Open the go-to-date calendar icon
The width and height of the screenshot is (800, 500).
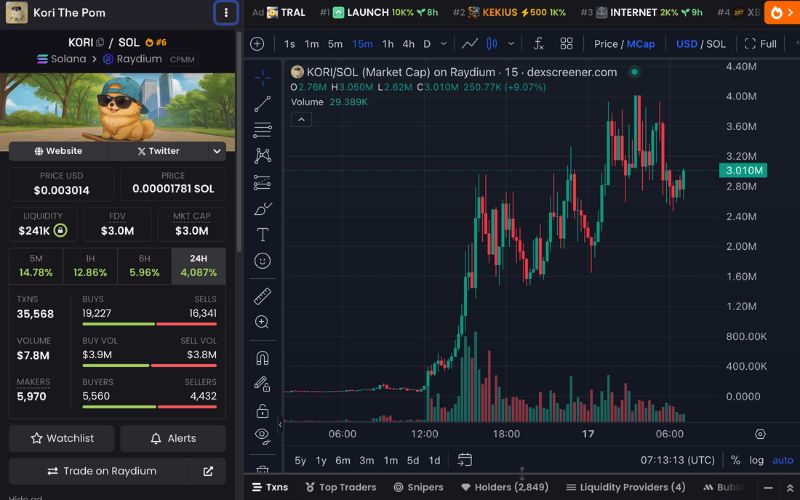pos(464,460)
